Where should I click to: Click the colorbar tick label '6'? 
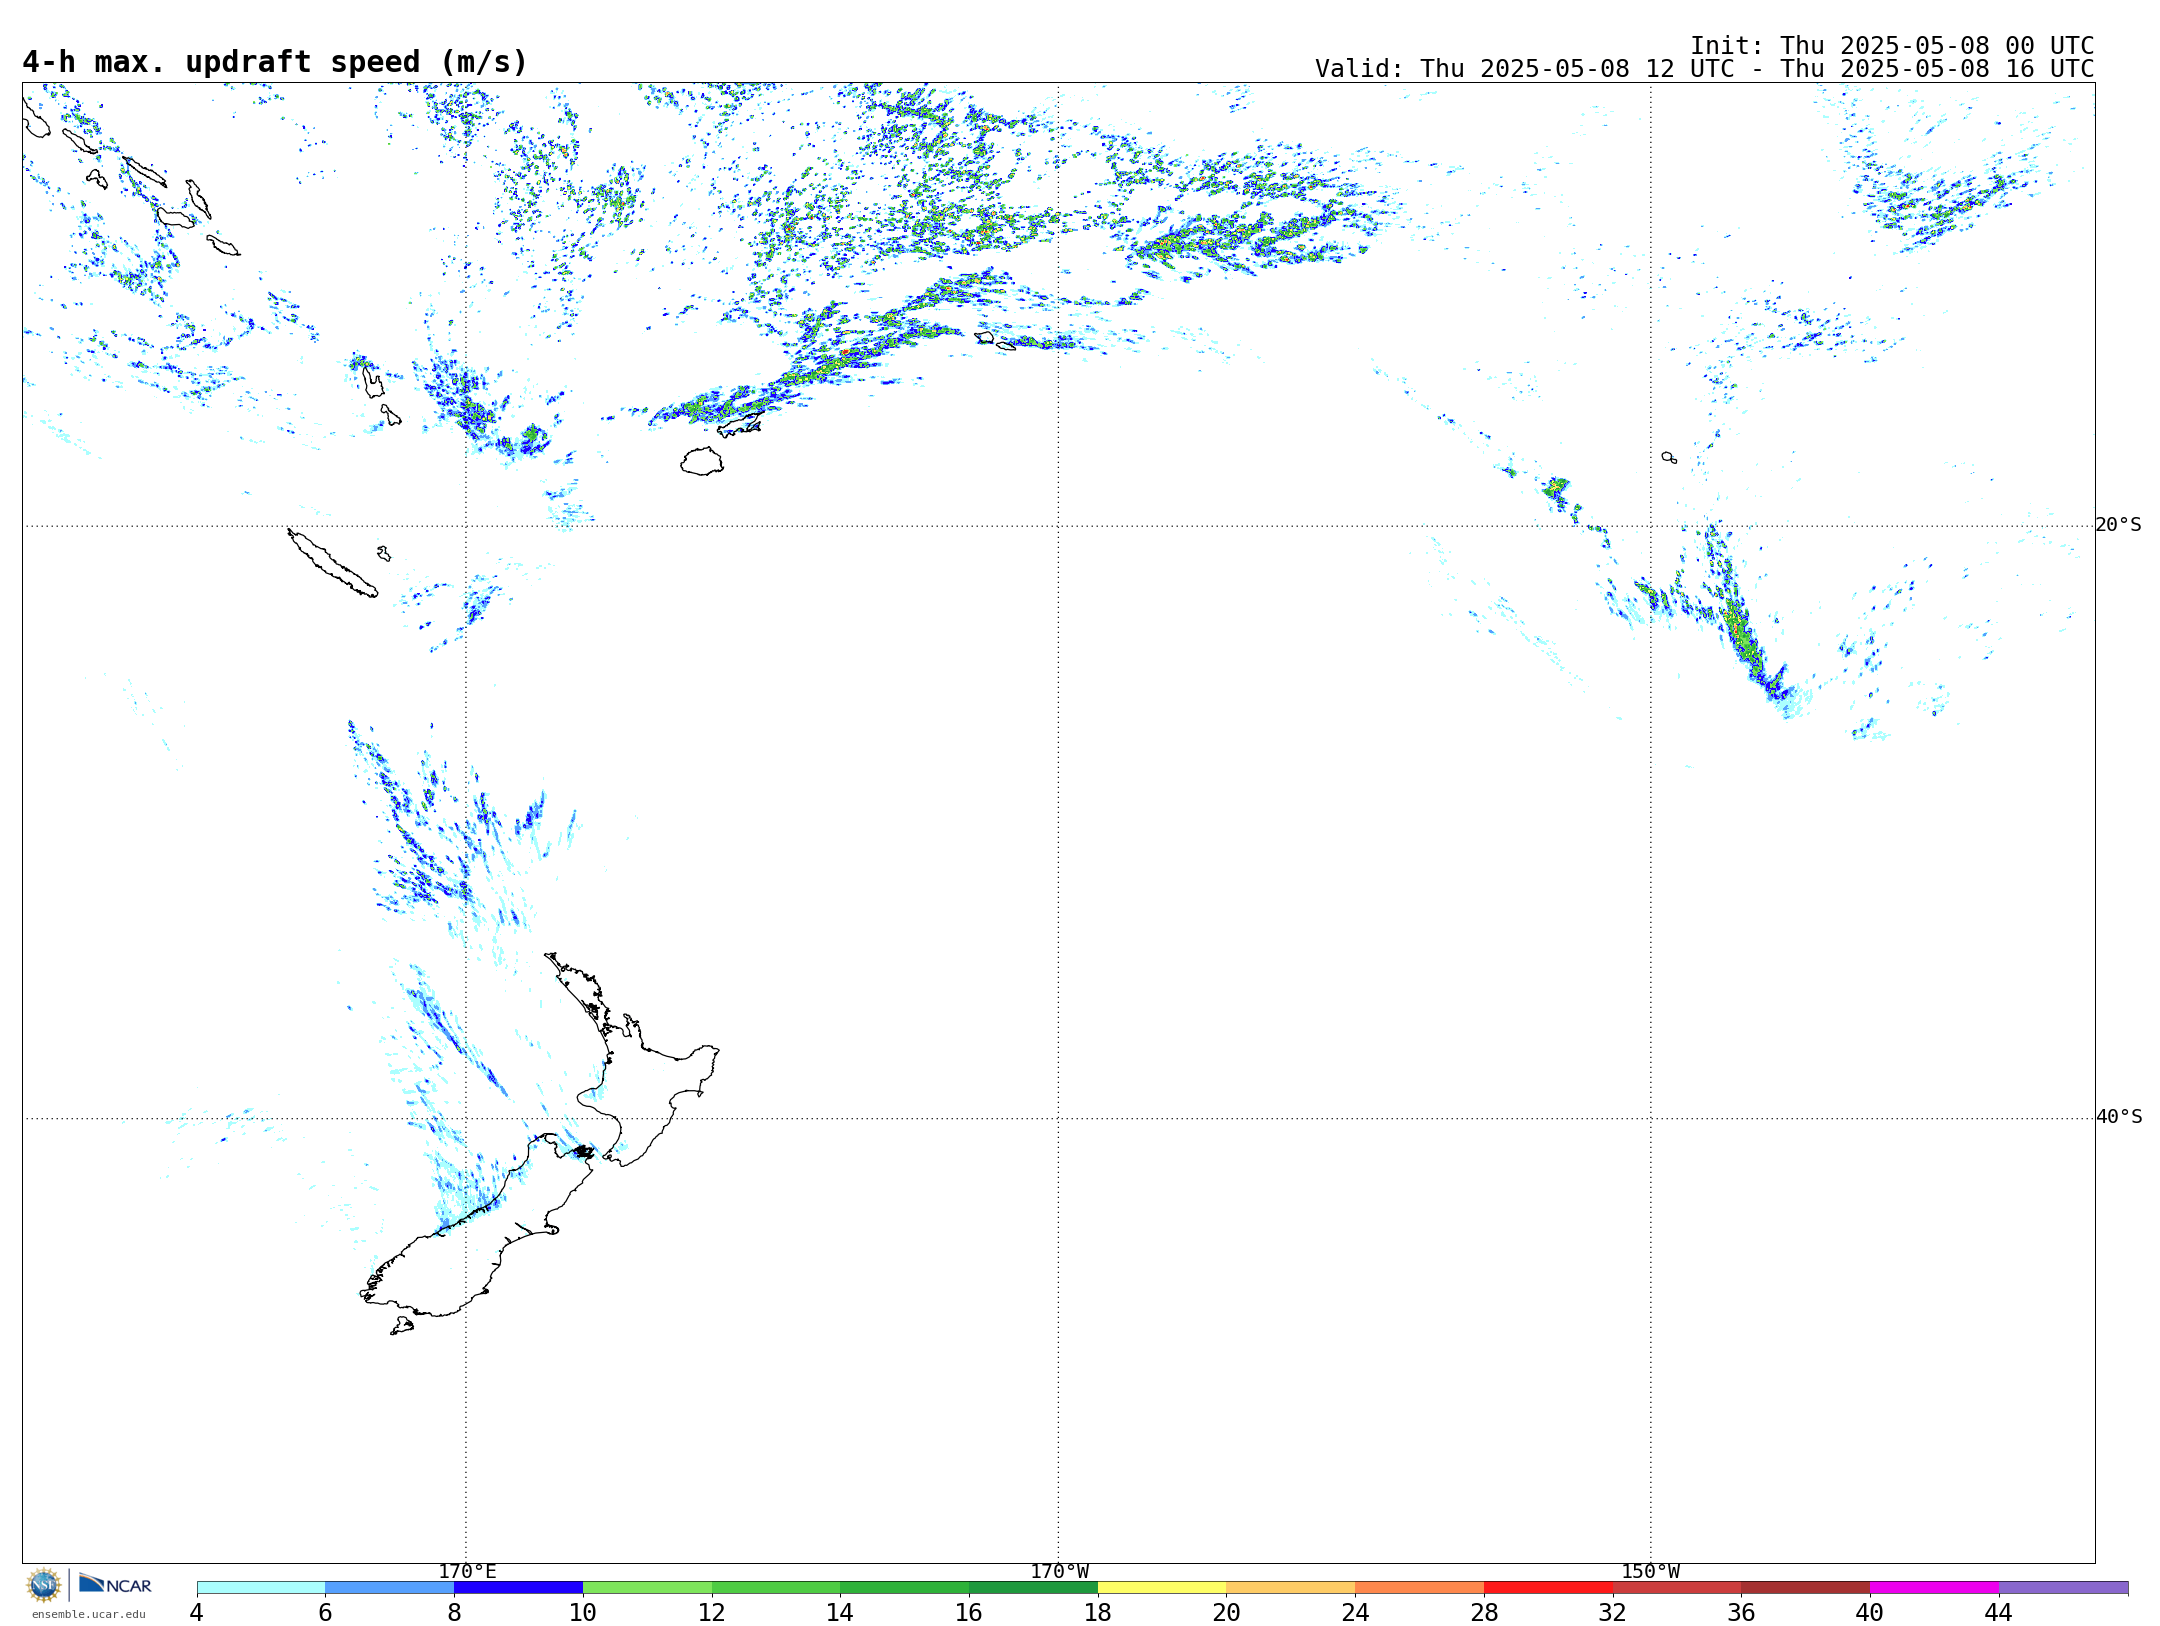pyautogui.click(x=325, y=1612)
